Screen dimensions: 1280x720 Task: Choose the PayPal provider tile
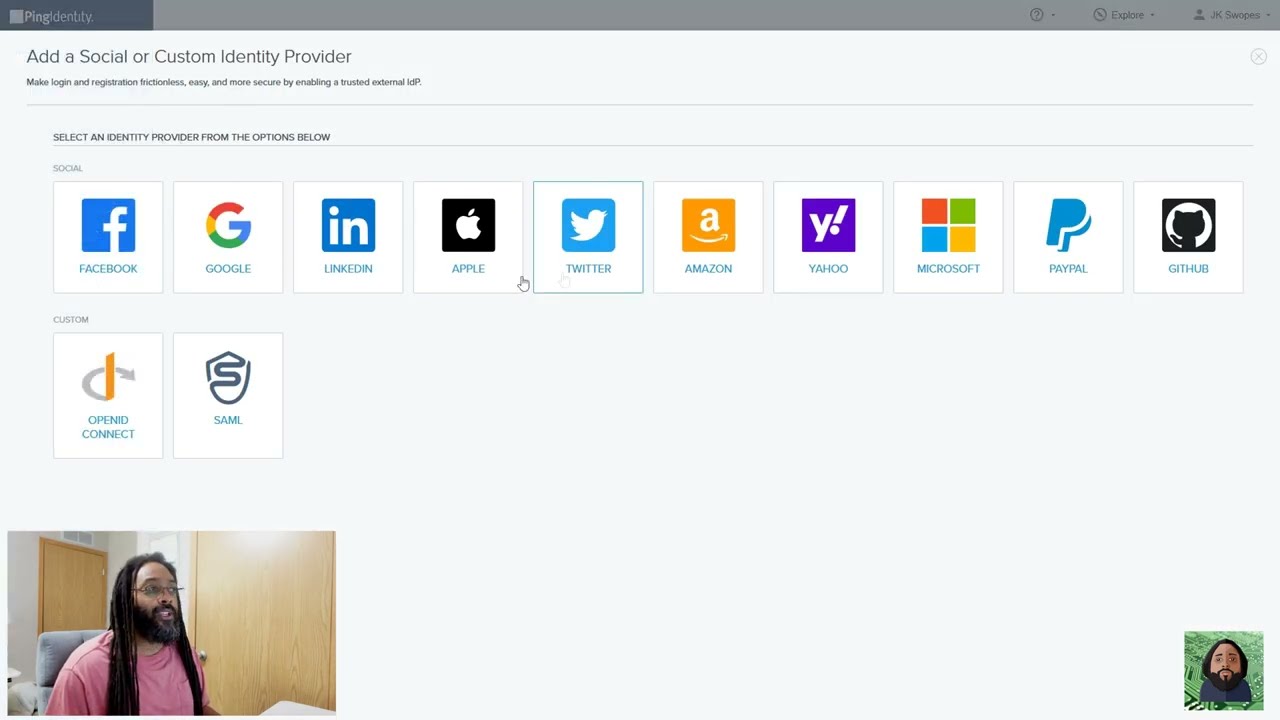(x=1068, y=237)
